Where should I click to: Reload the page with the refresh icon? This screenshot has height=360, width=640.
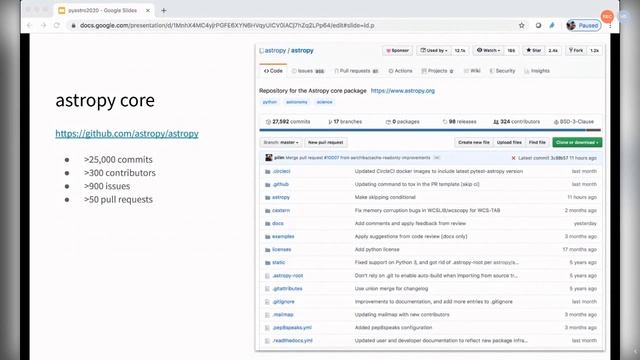coord(57,25)
